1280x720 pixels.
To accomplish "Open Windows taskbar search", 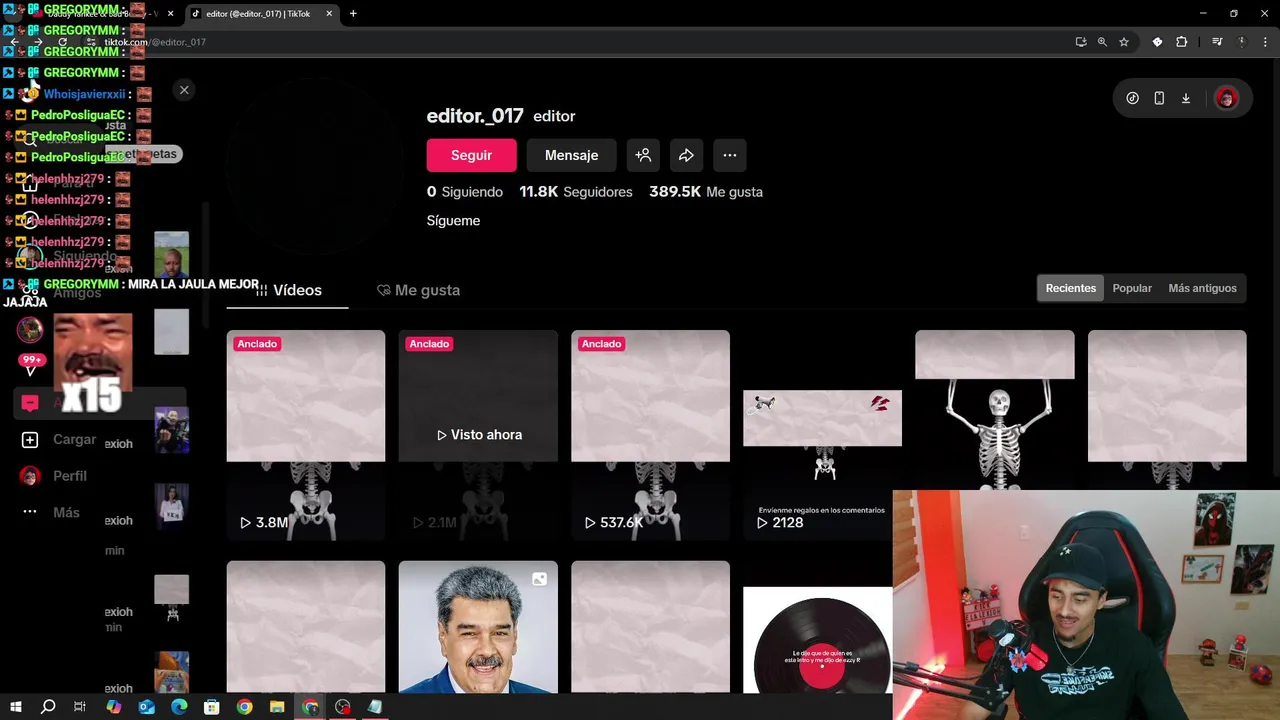I will coord(48,707).
